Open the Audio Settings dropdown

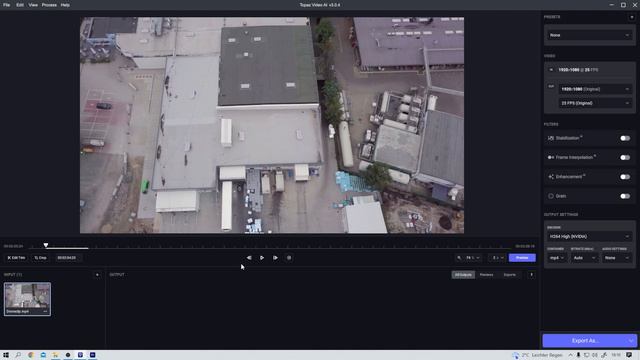(x=617, y=258)
